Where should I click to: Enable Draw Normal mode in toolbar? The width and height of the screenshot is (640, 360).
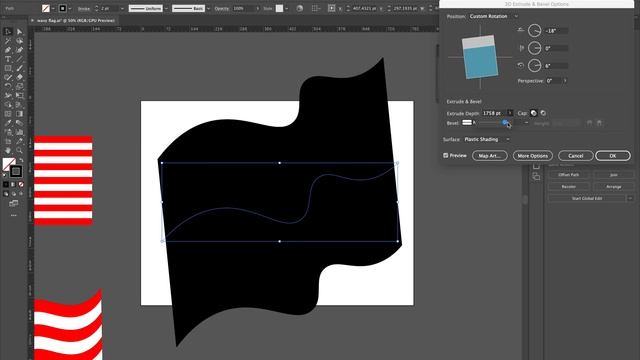[x=6, y=194]
